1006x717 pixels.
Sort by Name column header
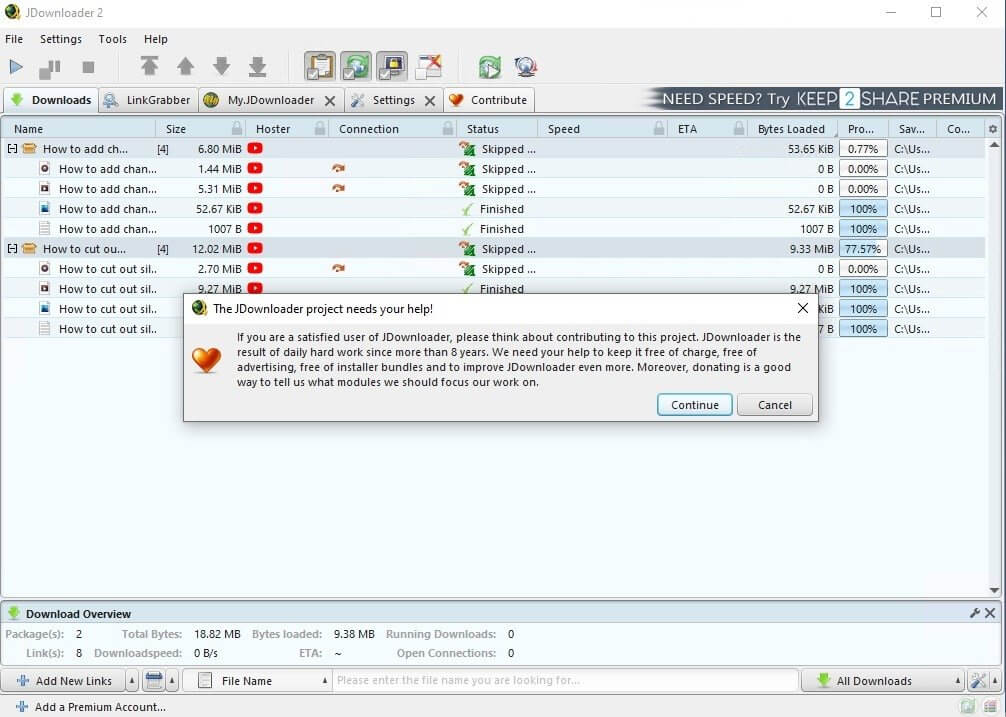(78, 129)
